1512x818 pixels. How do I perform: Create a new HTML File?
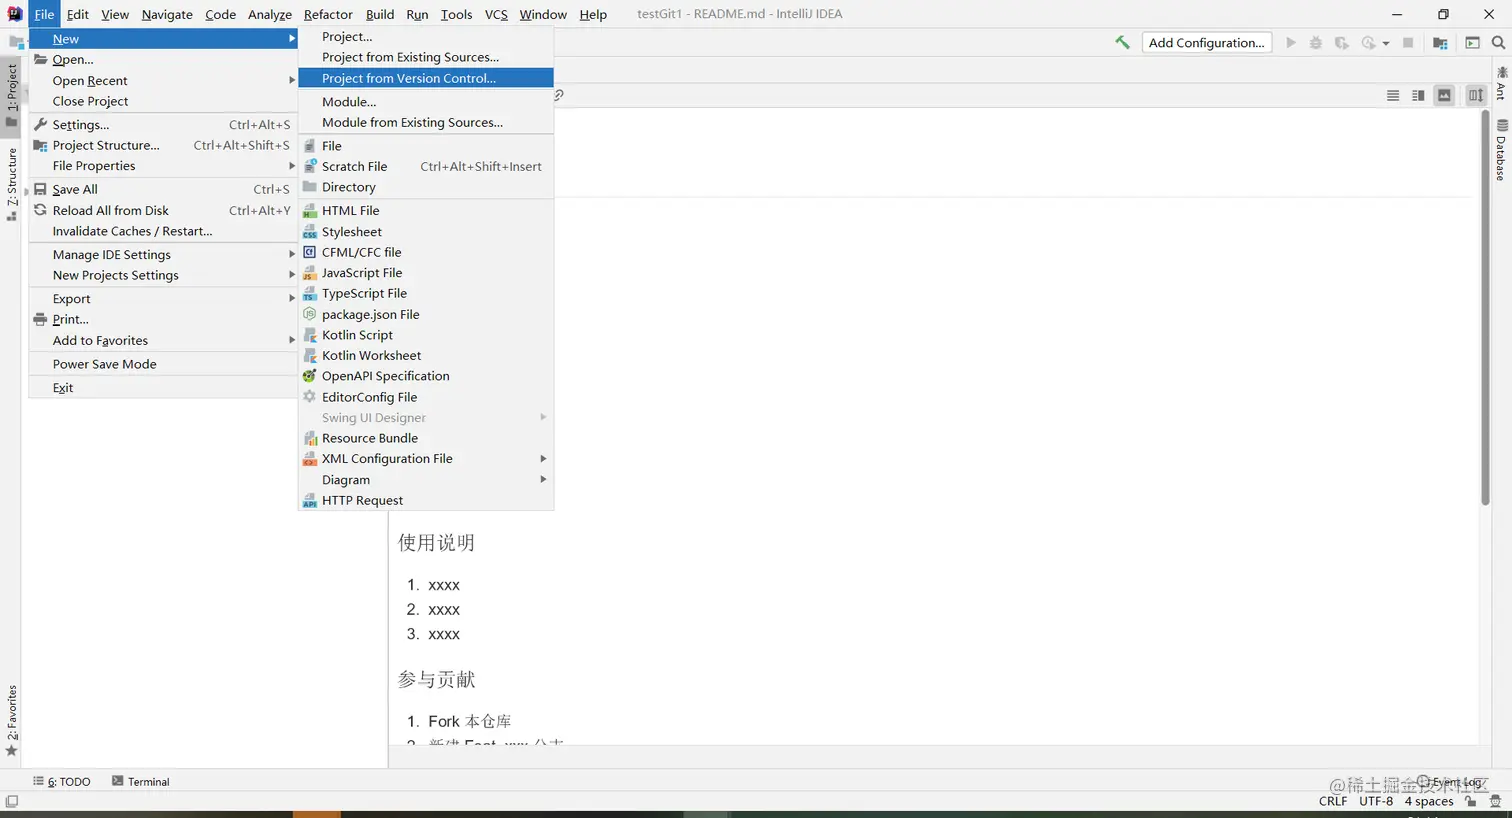click(x=426, y=211)
